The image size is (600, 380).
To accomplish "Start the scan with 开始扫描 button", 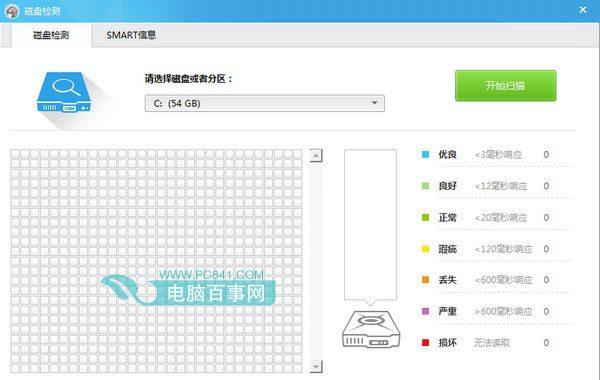I will [505, 86].
